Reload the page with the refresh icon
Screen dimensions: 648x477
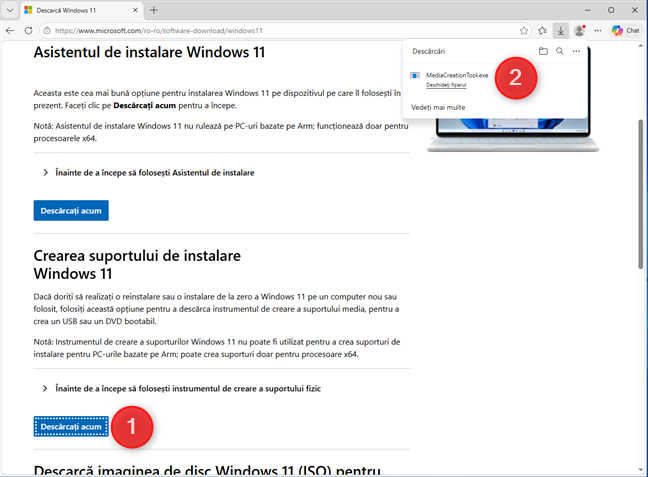coord(28,31)
